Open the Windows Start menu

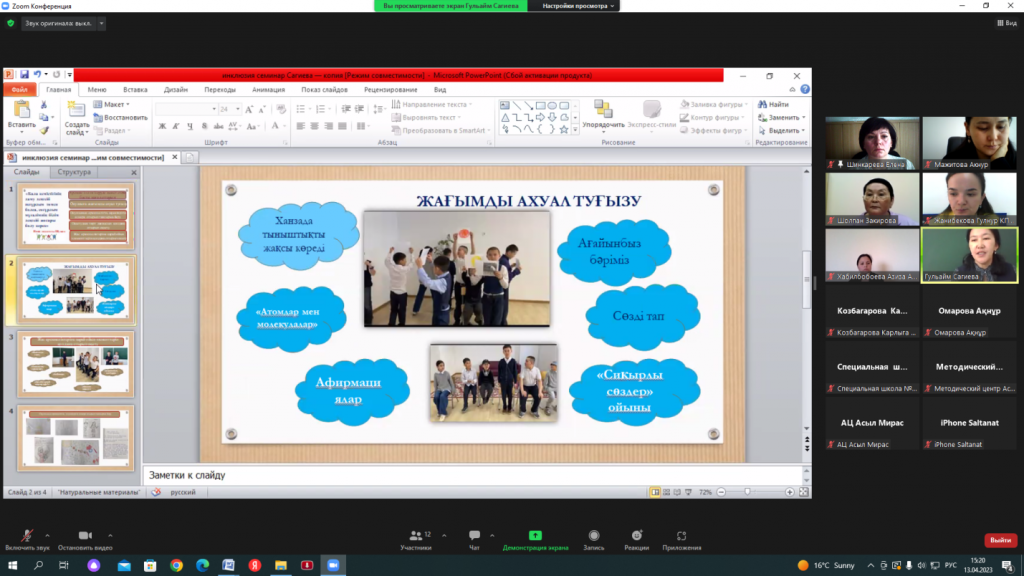pos(12,566)
